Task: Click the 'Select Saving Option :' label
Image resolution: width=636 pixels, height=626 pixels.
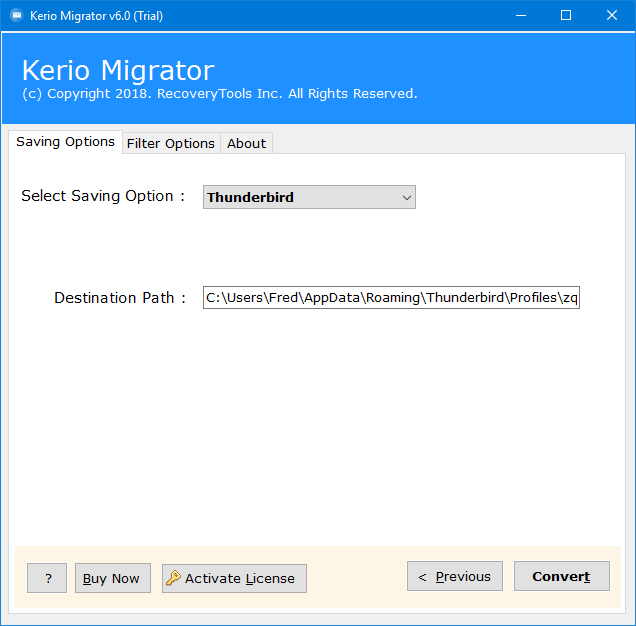Action: tap(103, 196)
